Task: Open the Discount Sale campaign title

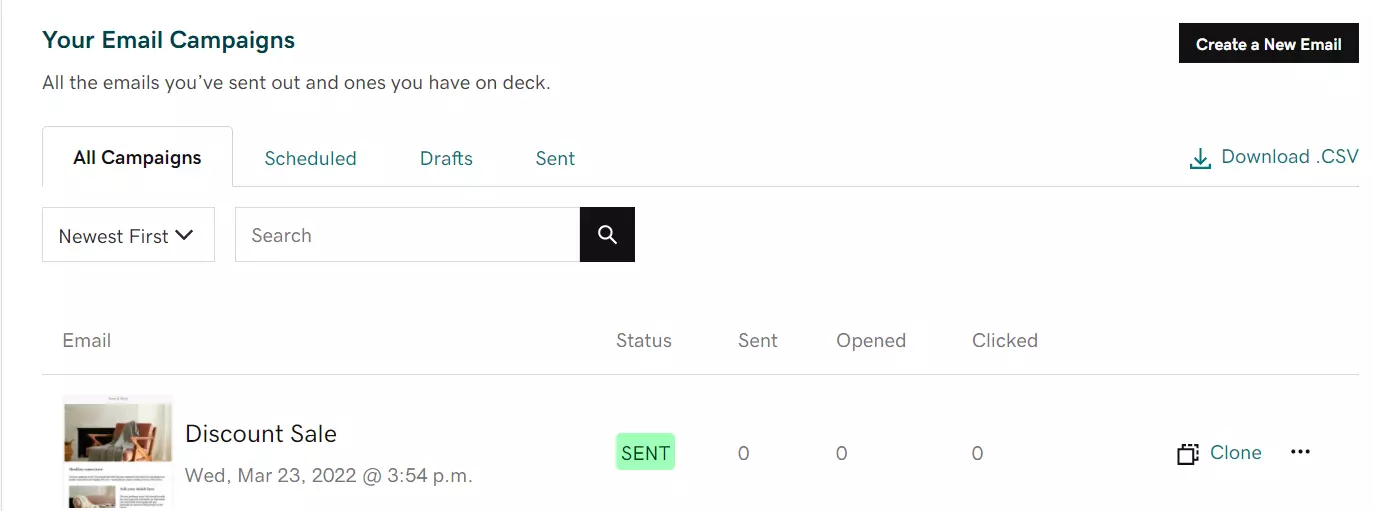Action: (261, 434)
